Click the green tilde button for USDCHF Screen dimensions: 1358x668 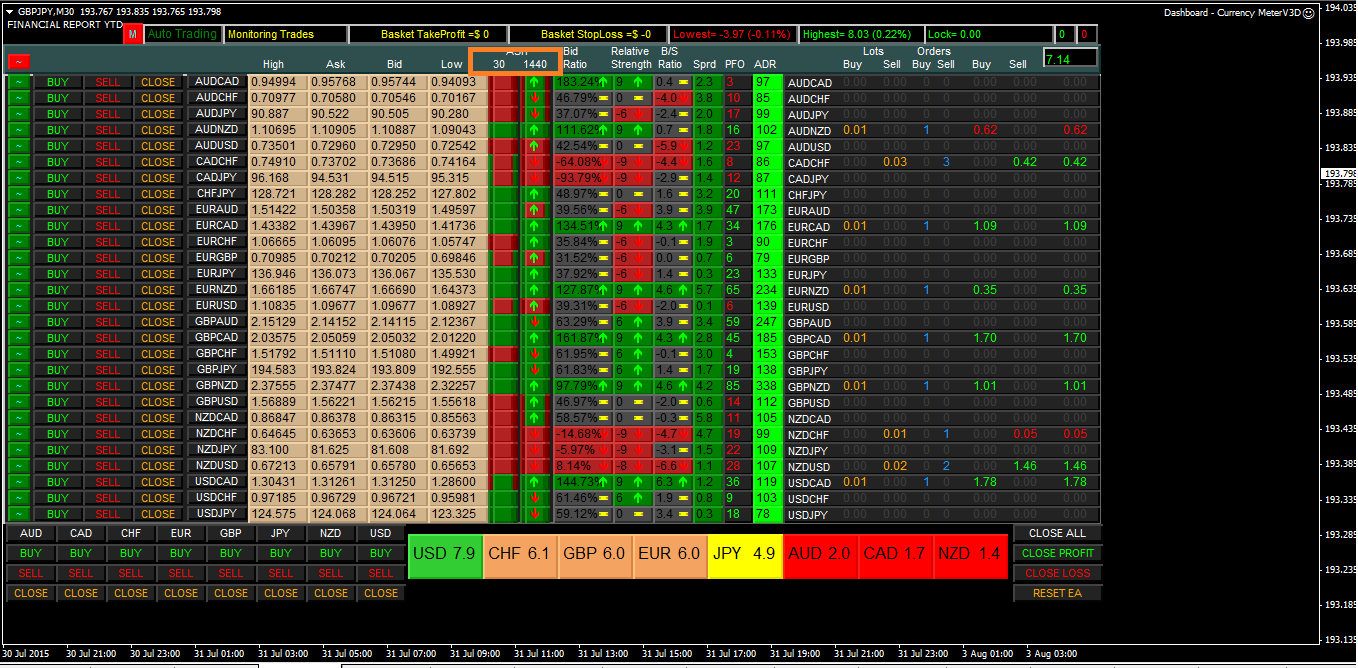[19, 498]
